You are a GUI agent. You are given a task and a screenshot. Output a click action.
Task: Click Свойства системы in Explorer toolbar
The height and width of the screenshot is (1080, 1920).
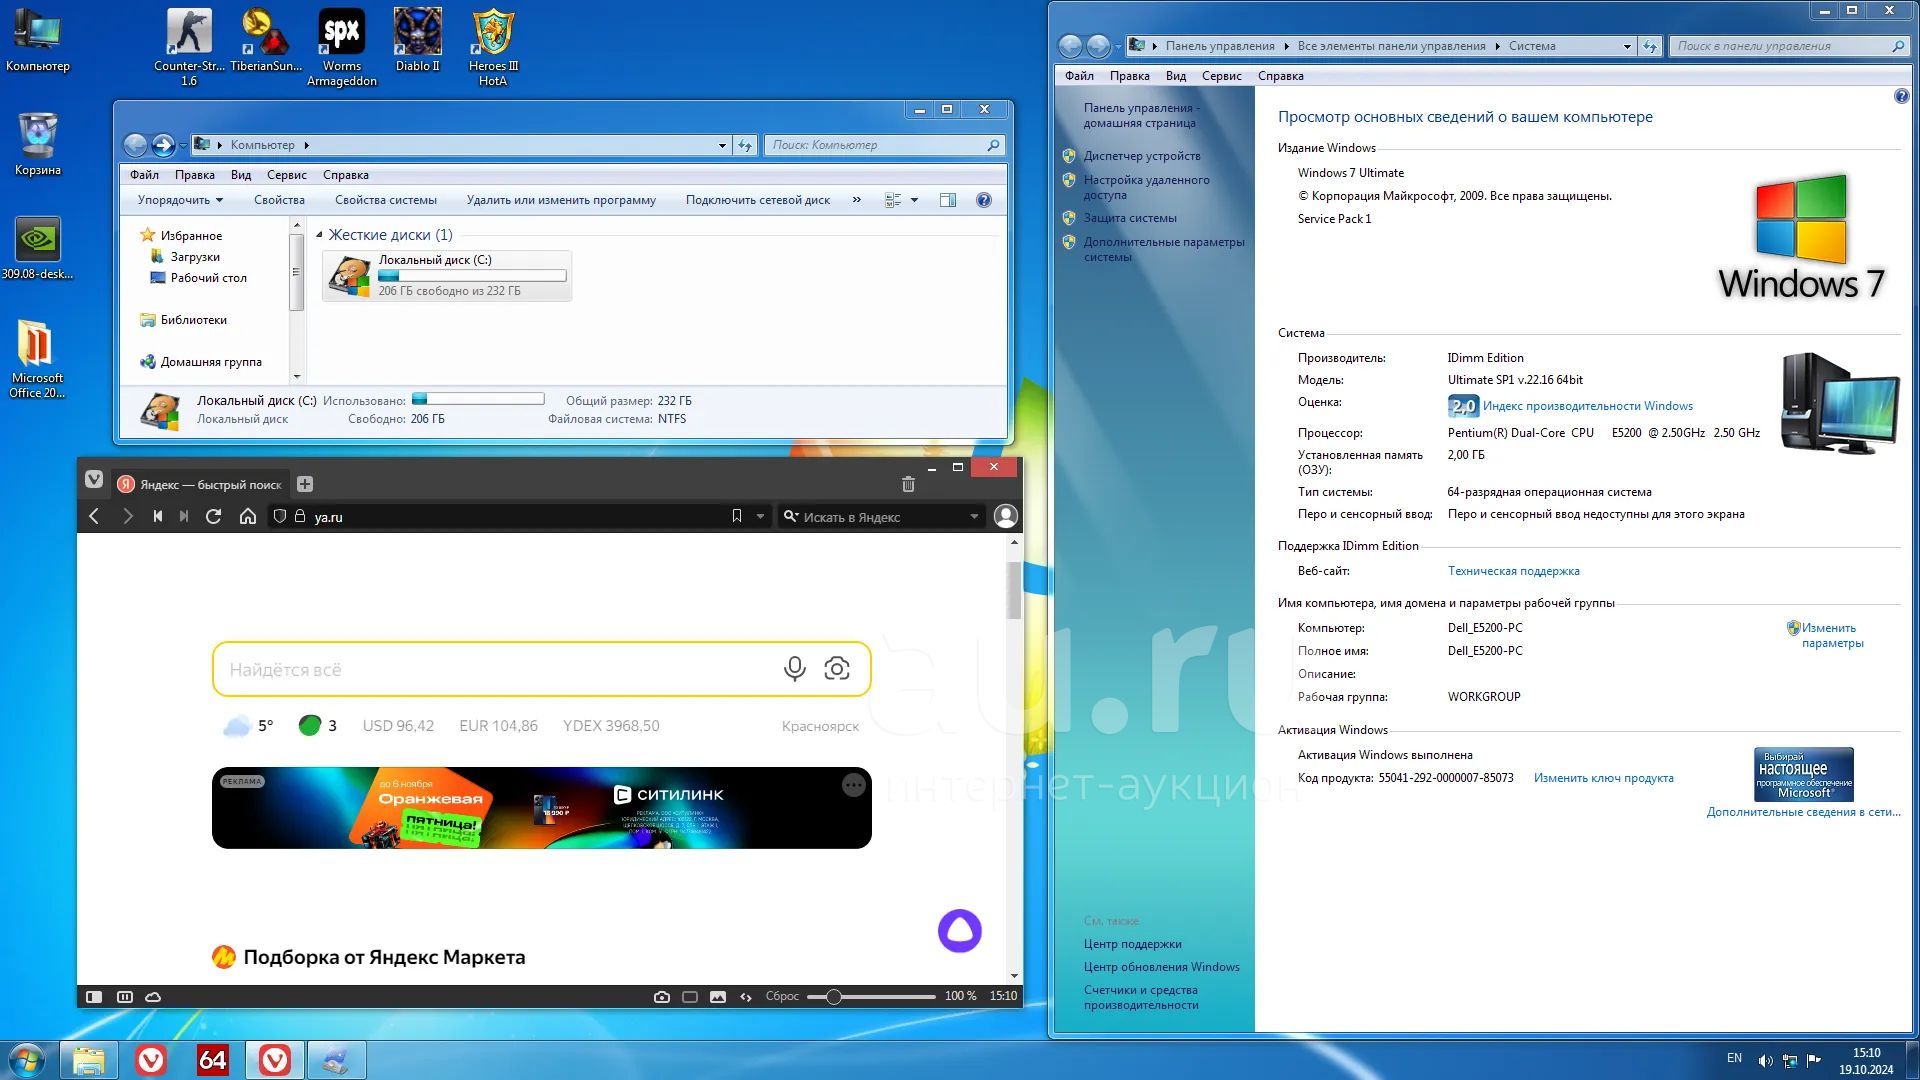[x=386, y=200]
